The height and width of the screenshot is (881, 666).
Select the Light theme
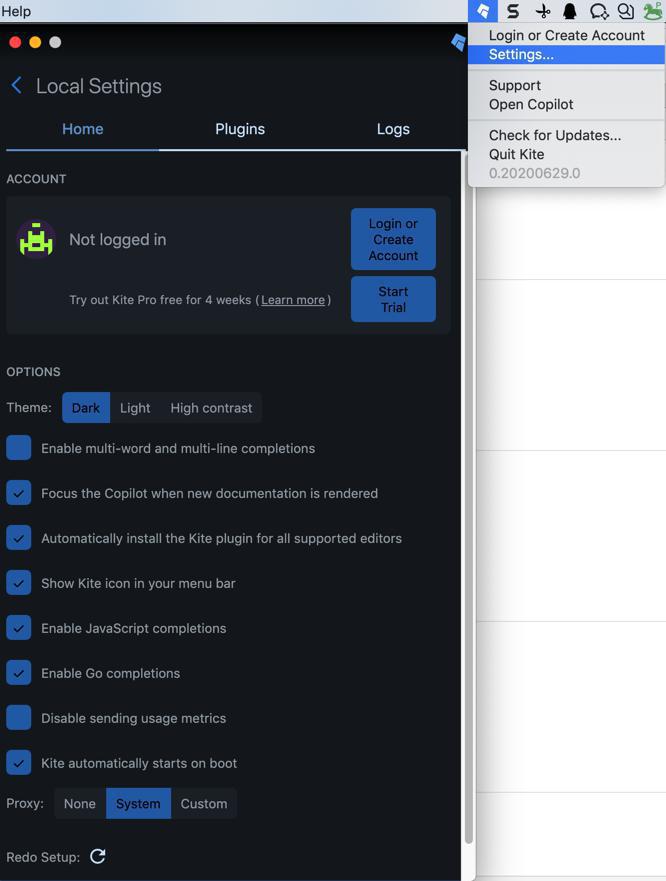[135, 408]
